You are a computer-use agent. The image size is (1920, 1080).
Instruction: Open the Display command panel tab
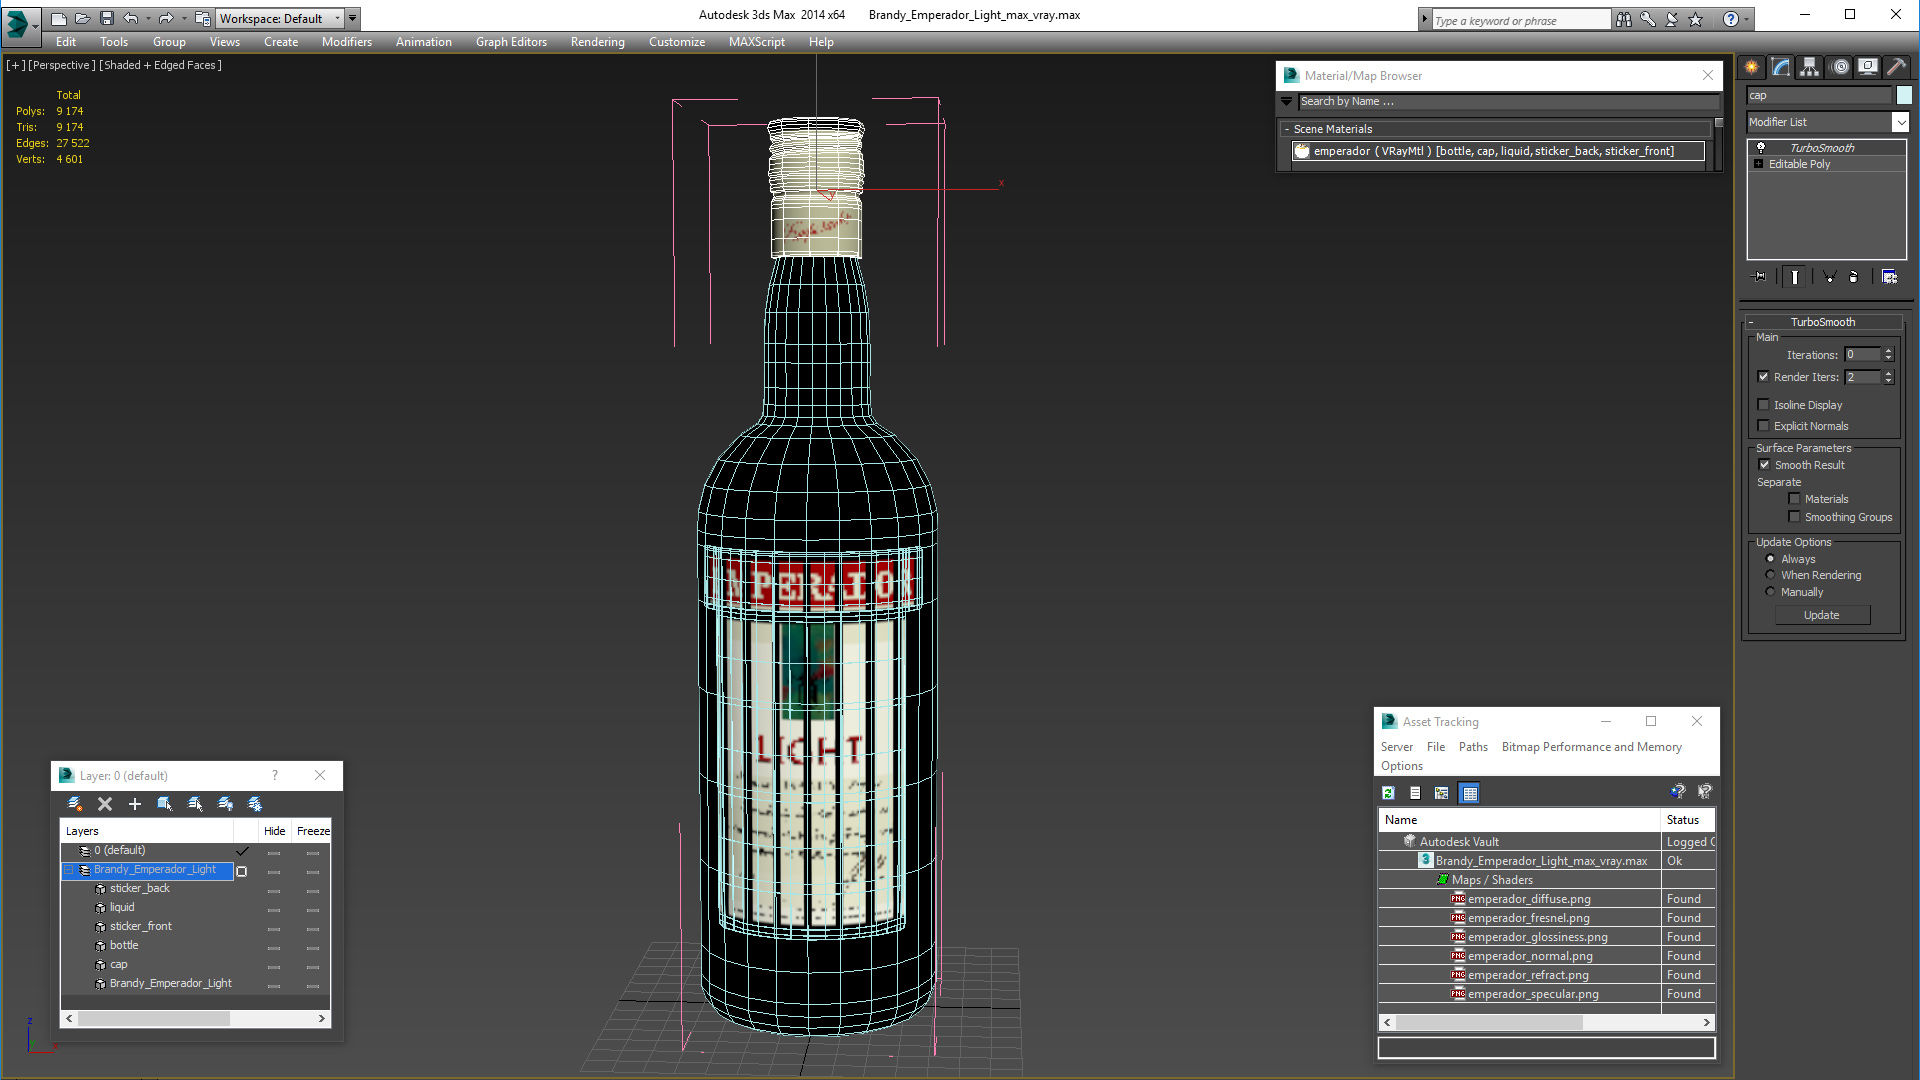tap(1868, 67)
